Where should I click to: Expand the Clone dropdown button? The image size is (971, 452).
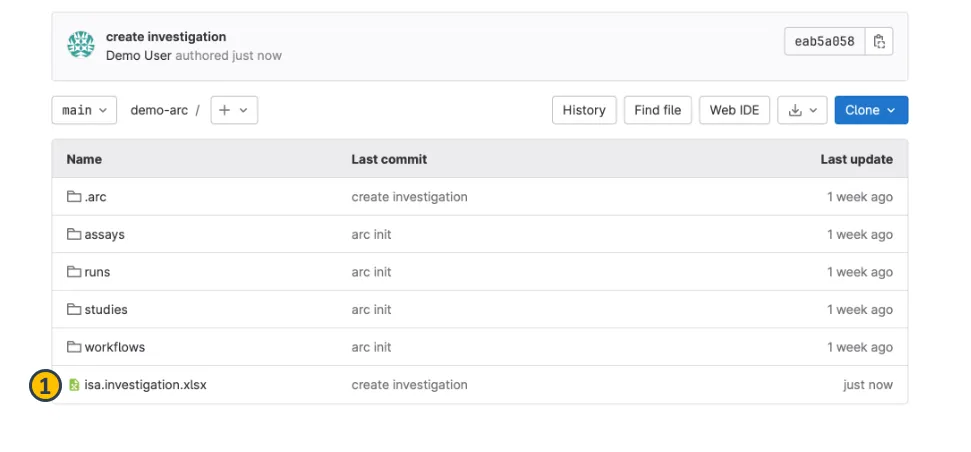[x=871, y=110]
